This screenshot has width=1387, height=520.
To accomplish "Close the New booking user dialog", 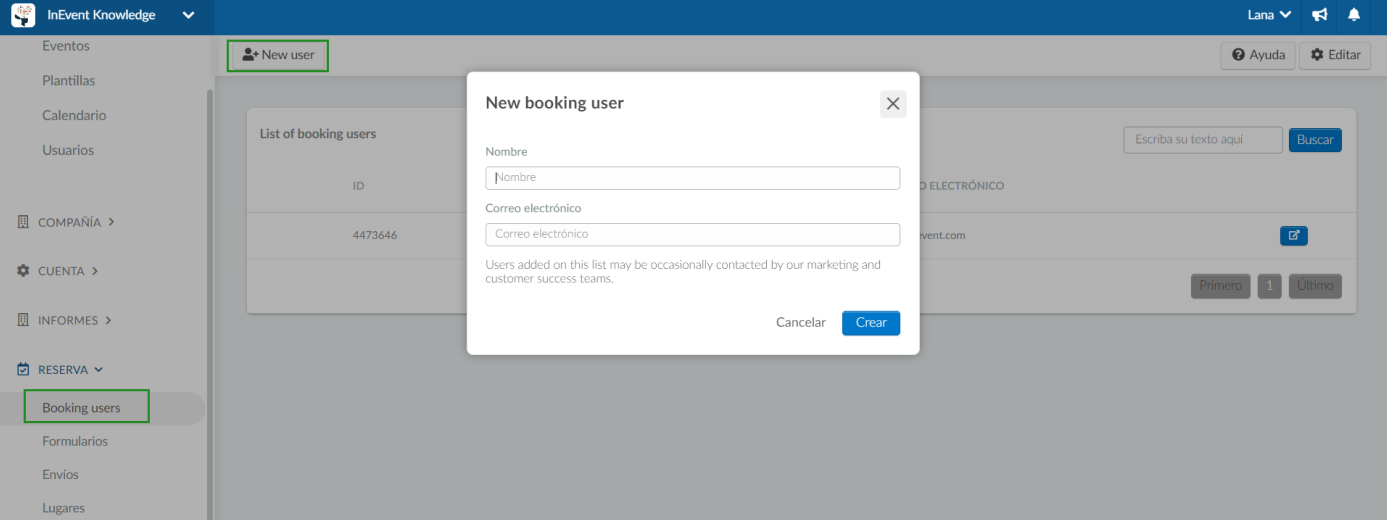I will click(893, 104).
